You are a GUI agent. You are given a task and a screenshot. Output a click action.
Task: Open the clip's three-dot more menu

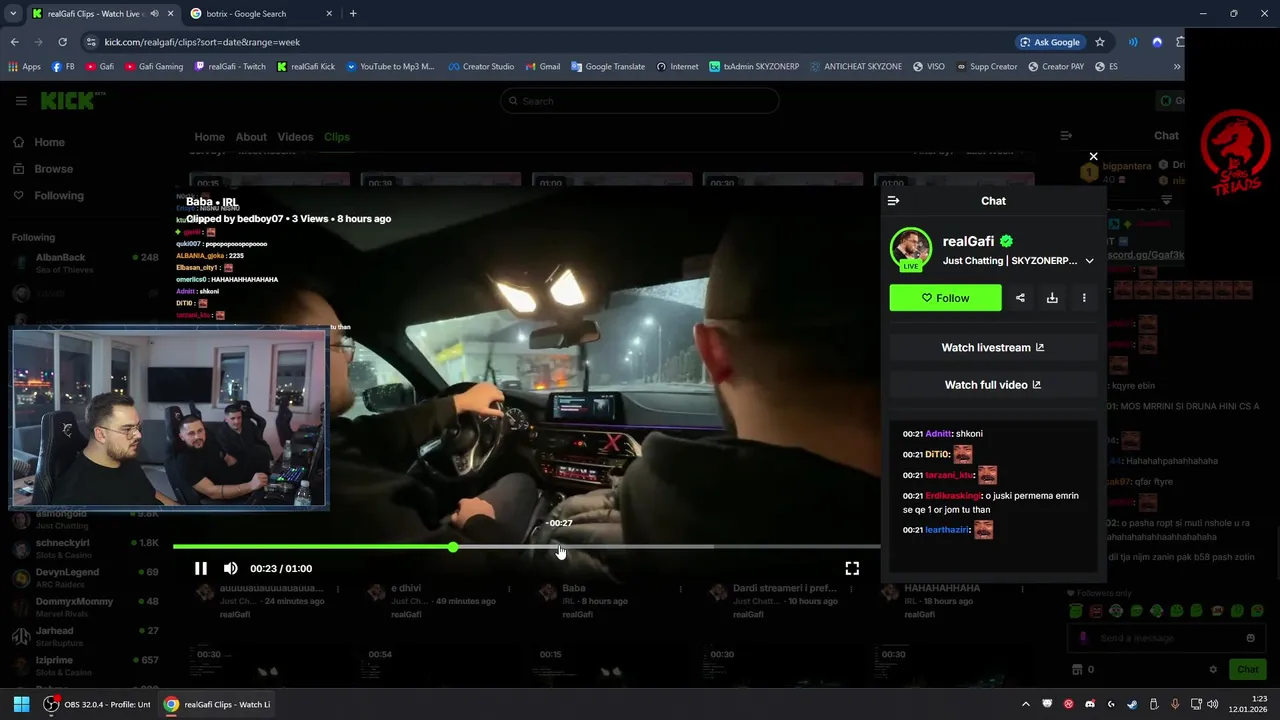click(x=1084, y=298)
